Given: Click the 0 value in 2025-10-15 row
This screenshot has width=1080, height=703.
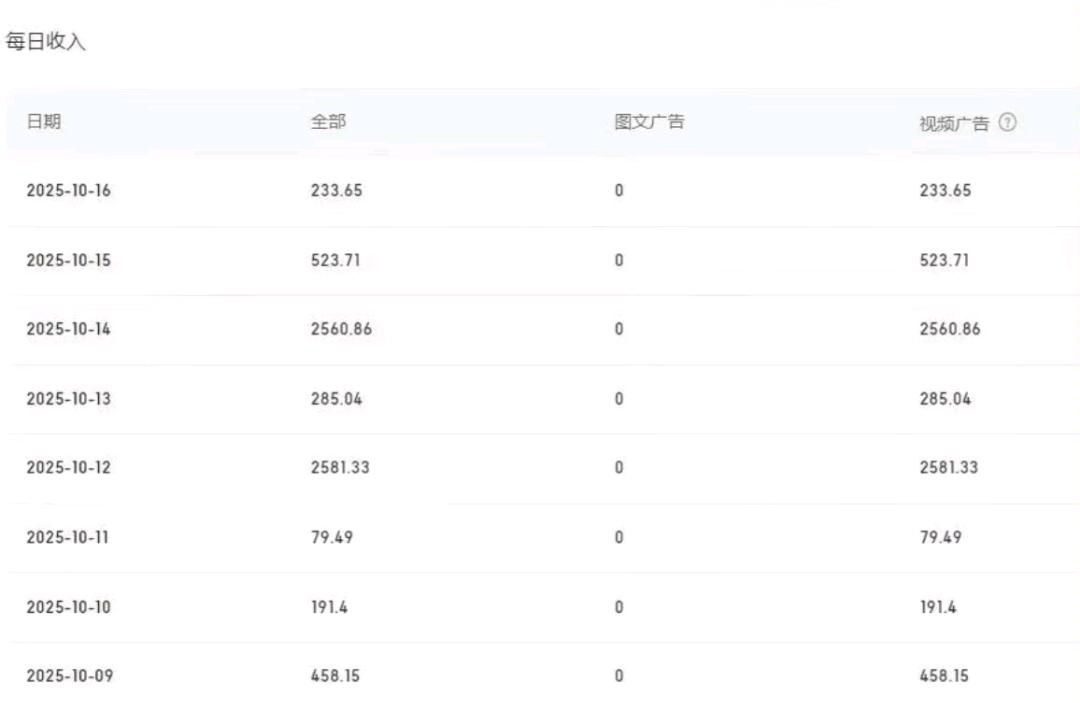Looking at the screenshot, I should (x=618, y=259).
